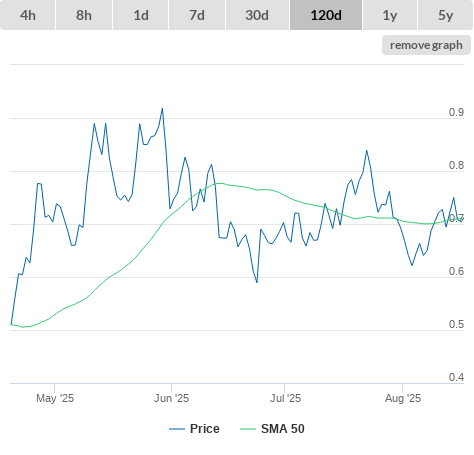Click the remove graph button
The height and width of the screenshot is (455, 474).
[426, 45]
